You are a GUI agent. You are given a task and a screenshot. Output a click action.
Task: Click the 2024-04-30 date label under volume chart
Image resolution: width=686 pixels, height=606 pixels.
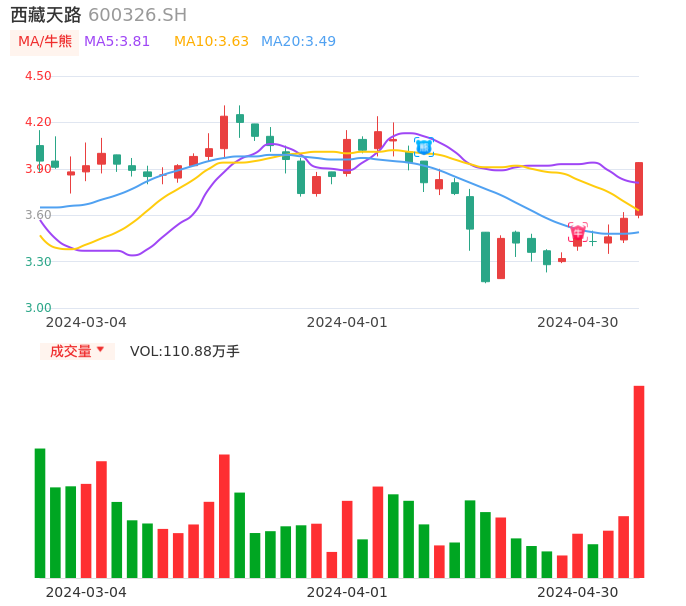click(x=577, y=592)
